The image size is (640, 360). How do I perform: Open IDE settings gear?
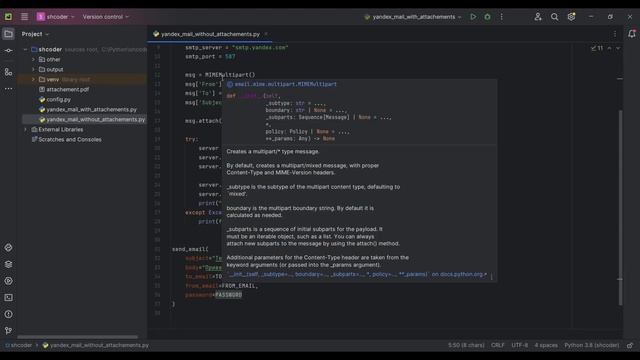point(571,17)
